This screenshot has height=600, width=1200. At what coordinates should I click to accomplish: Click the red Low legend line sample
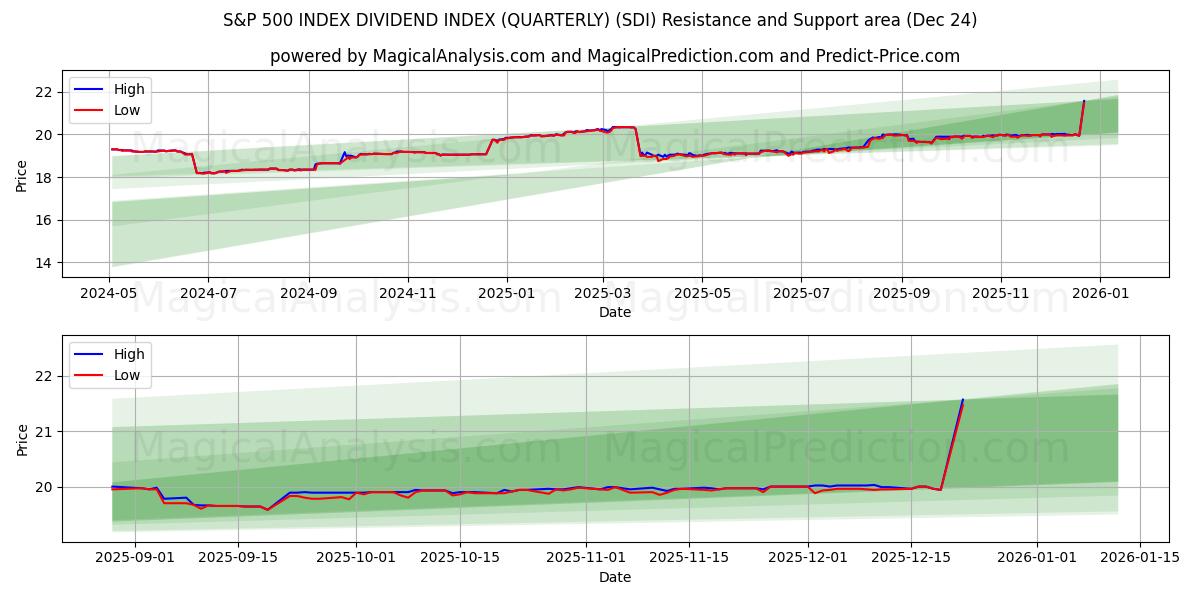click(x=90, y=110)
